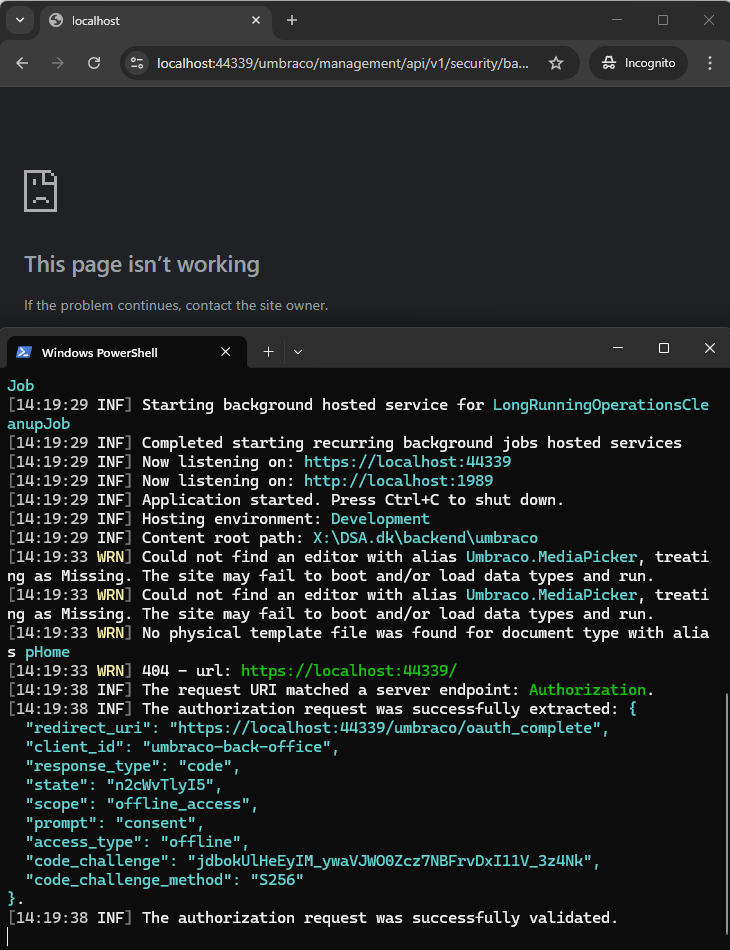Select the Windows PowerShell terminal tab
730x950 pixels.
tap(110, 352)
